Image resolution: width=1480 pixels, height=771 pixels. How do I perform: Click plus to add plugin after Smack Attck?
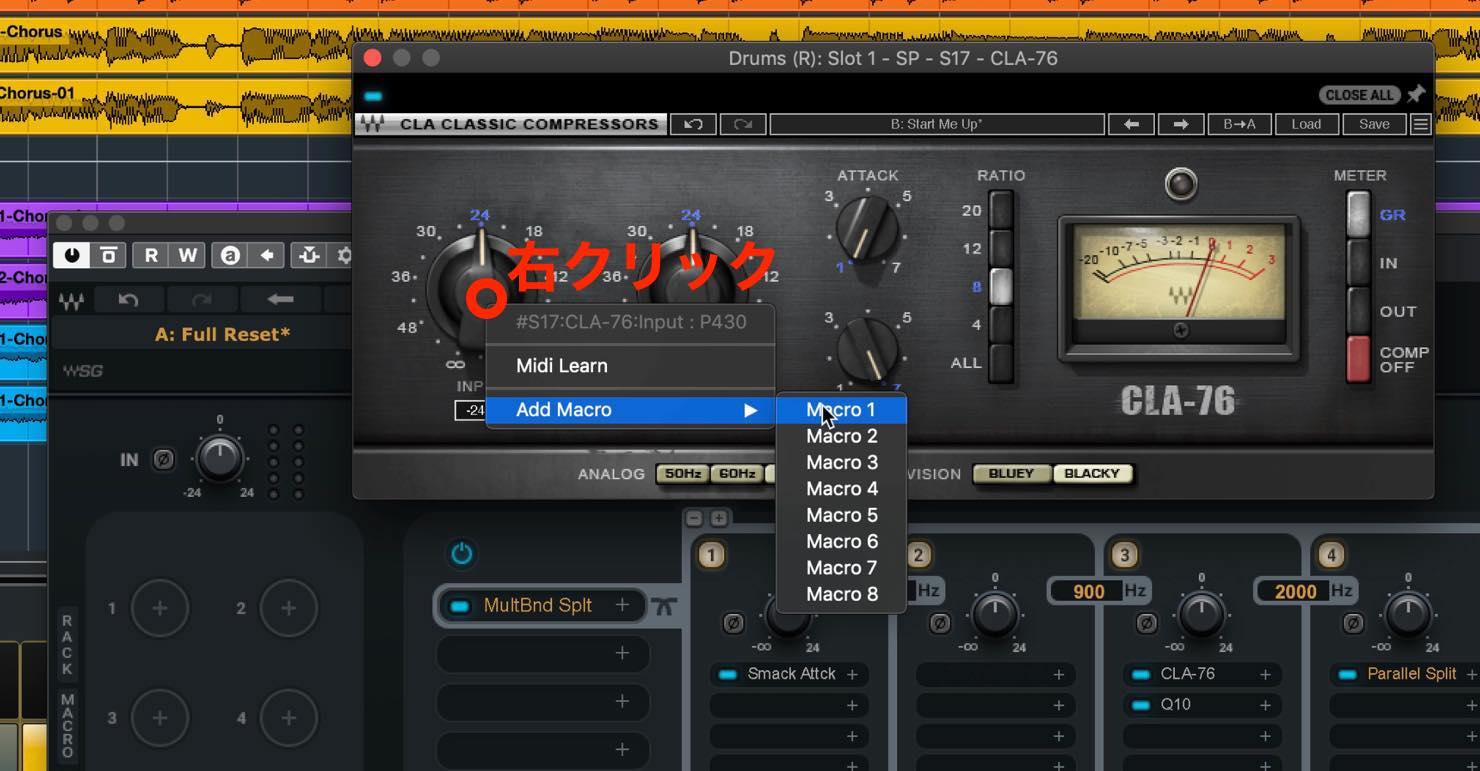coord(852,674)
